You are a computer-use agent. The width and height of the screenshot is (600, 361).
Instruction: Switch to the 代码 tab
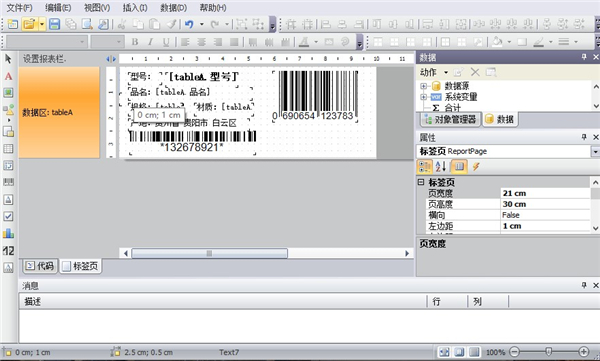click(x=40, y=266)
